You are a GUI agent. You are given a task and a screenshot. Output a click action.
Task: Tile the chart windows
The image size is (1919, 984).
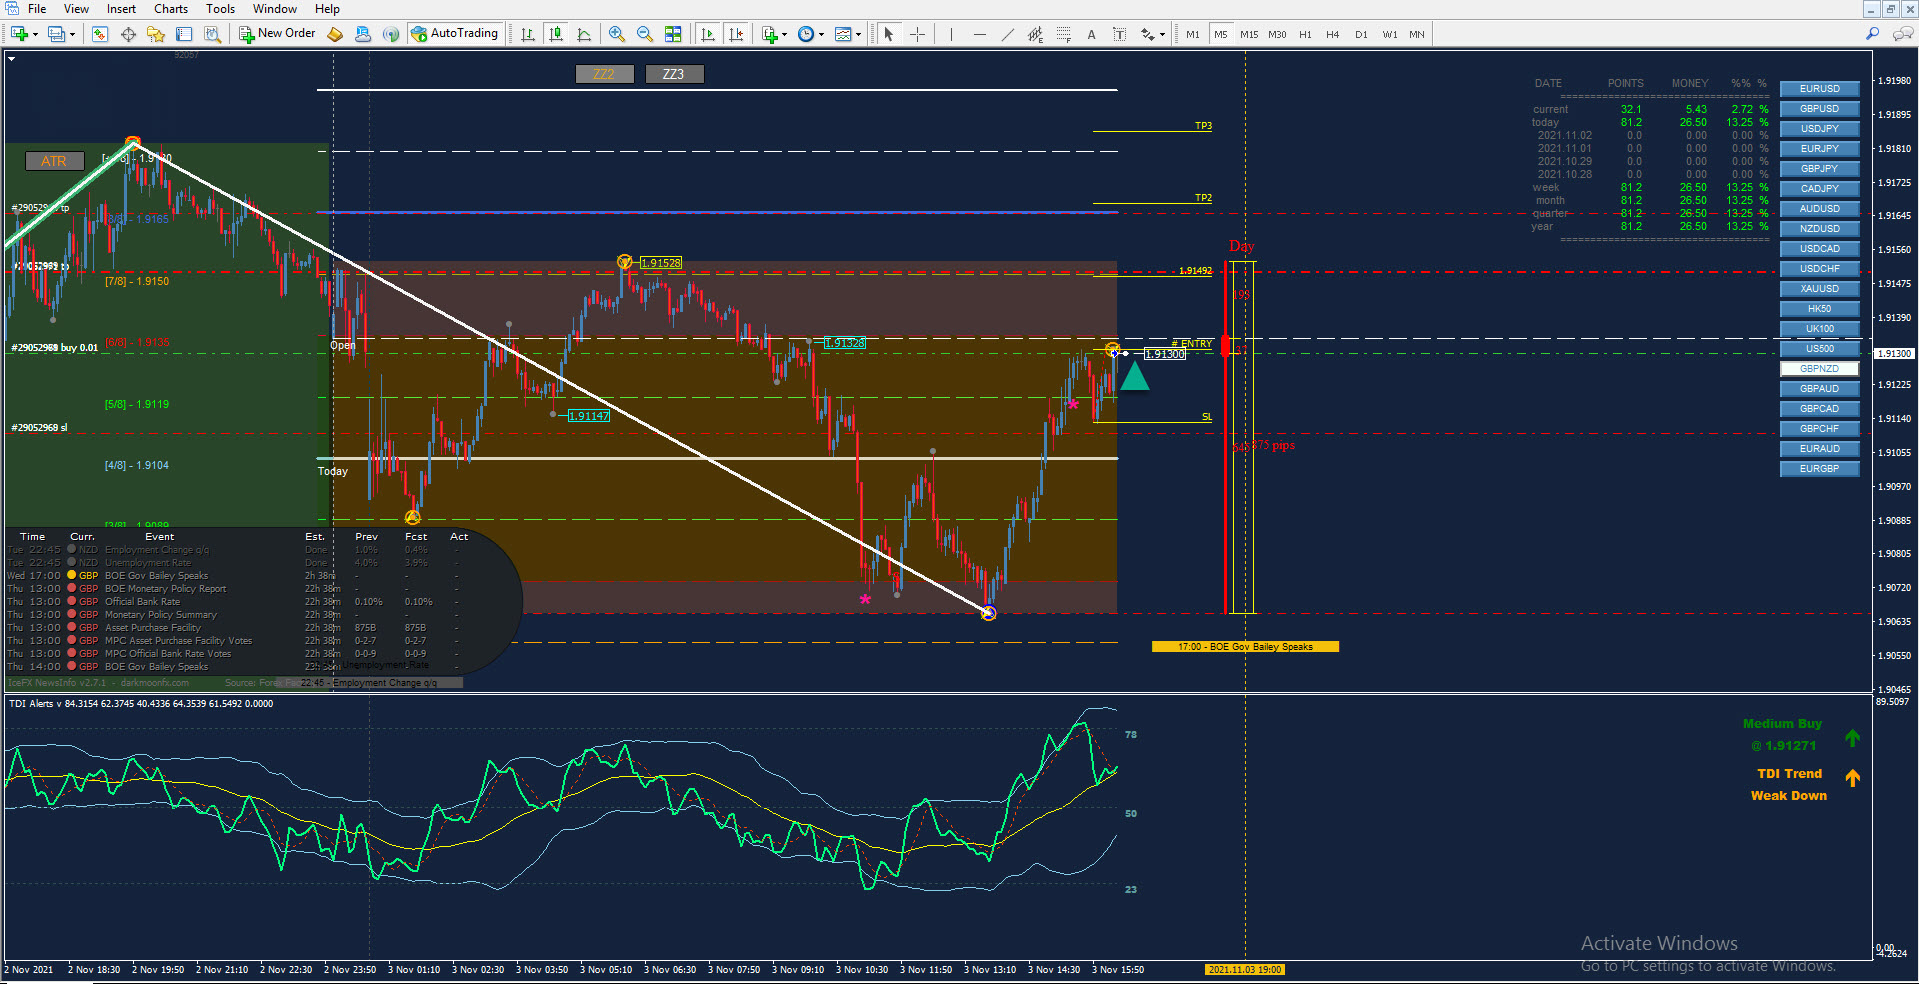coord(673,34)
